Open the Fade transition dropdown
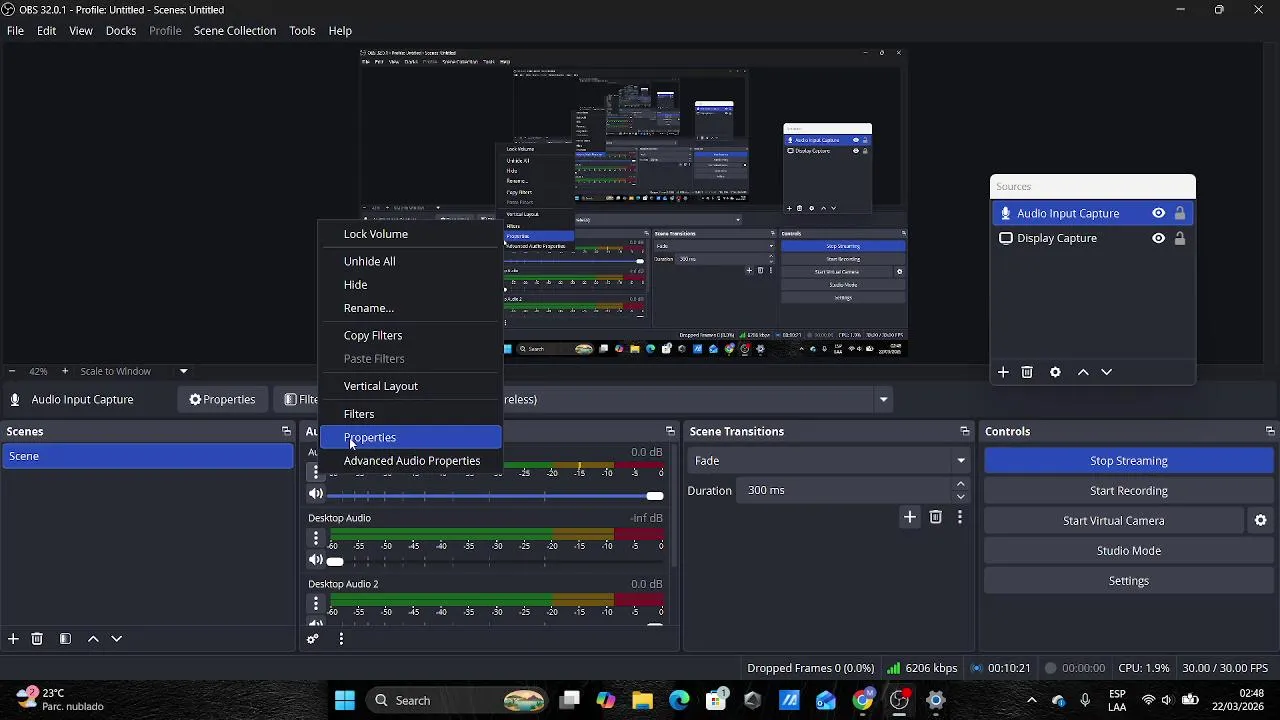Image resolution: width=1280 pixels, height=720 pixels. (x=830, y=461)
